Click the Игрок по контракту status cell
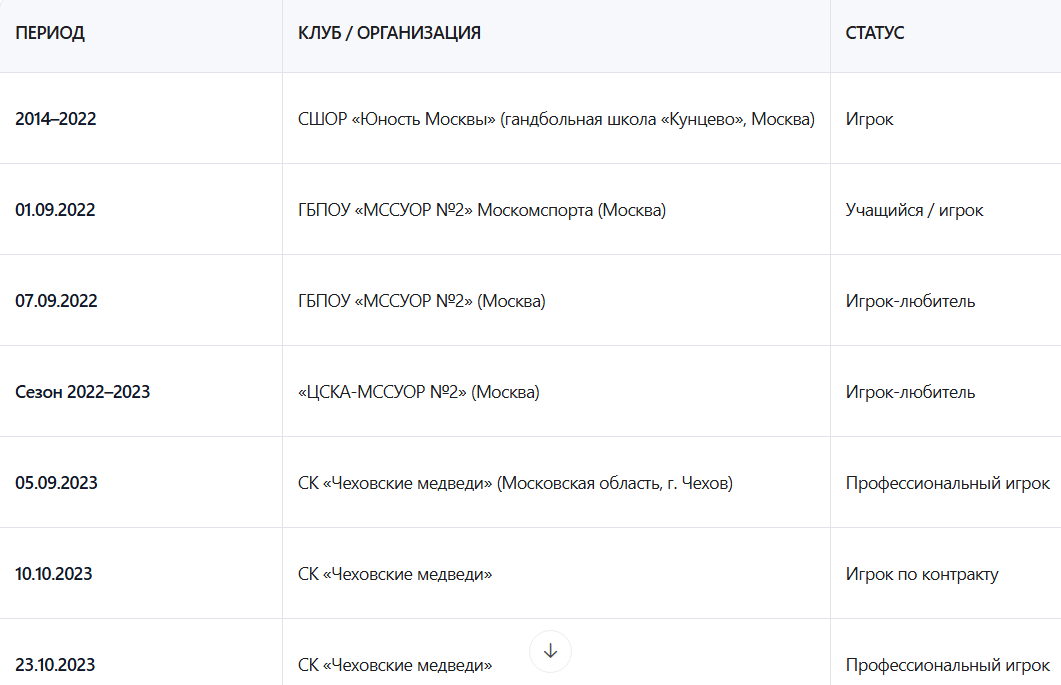This screenshot has height=685, width=1061. click(922, 574)
